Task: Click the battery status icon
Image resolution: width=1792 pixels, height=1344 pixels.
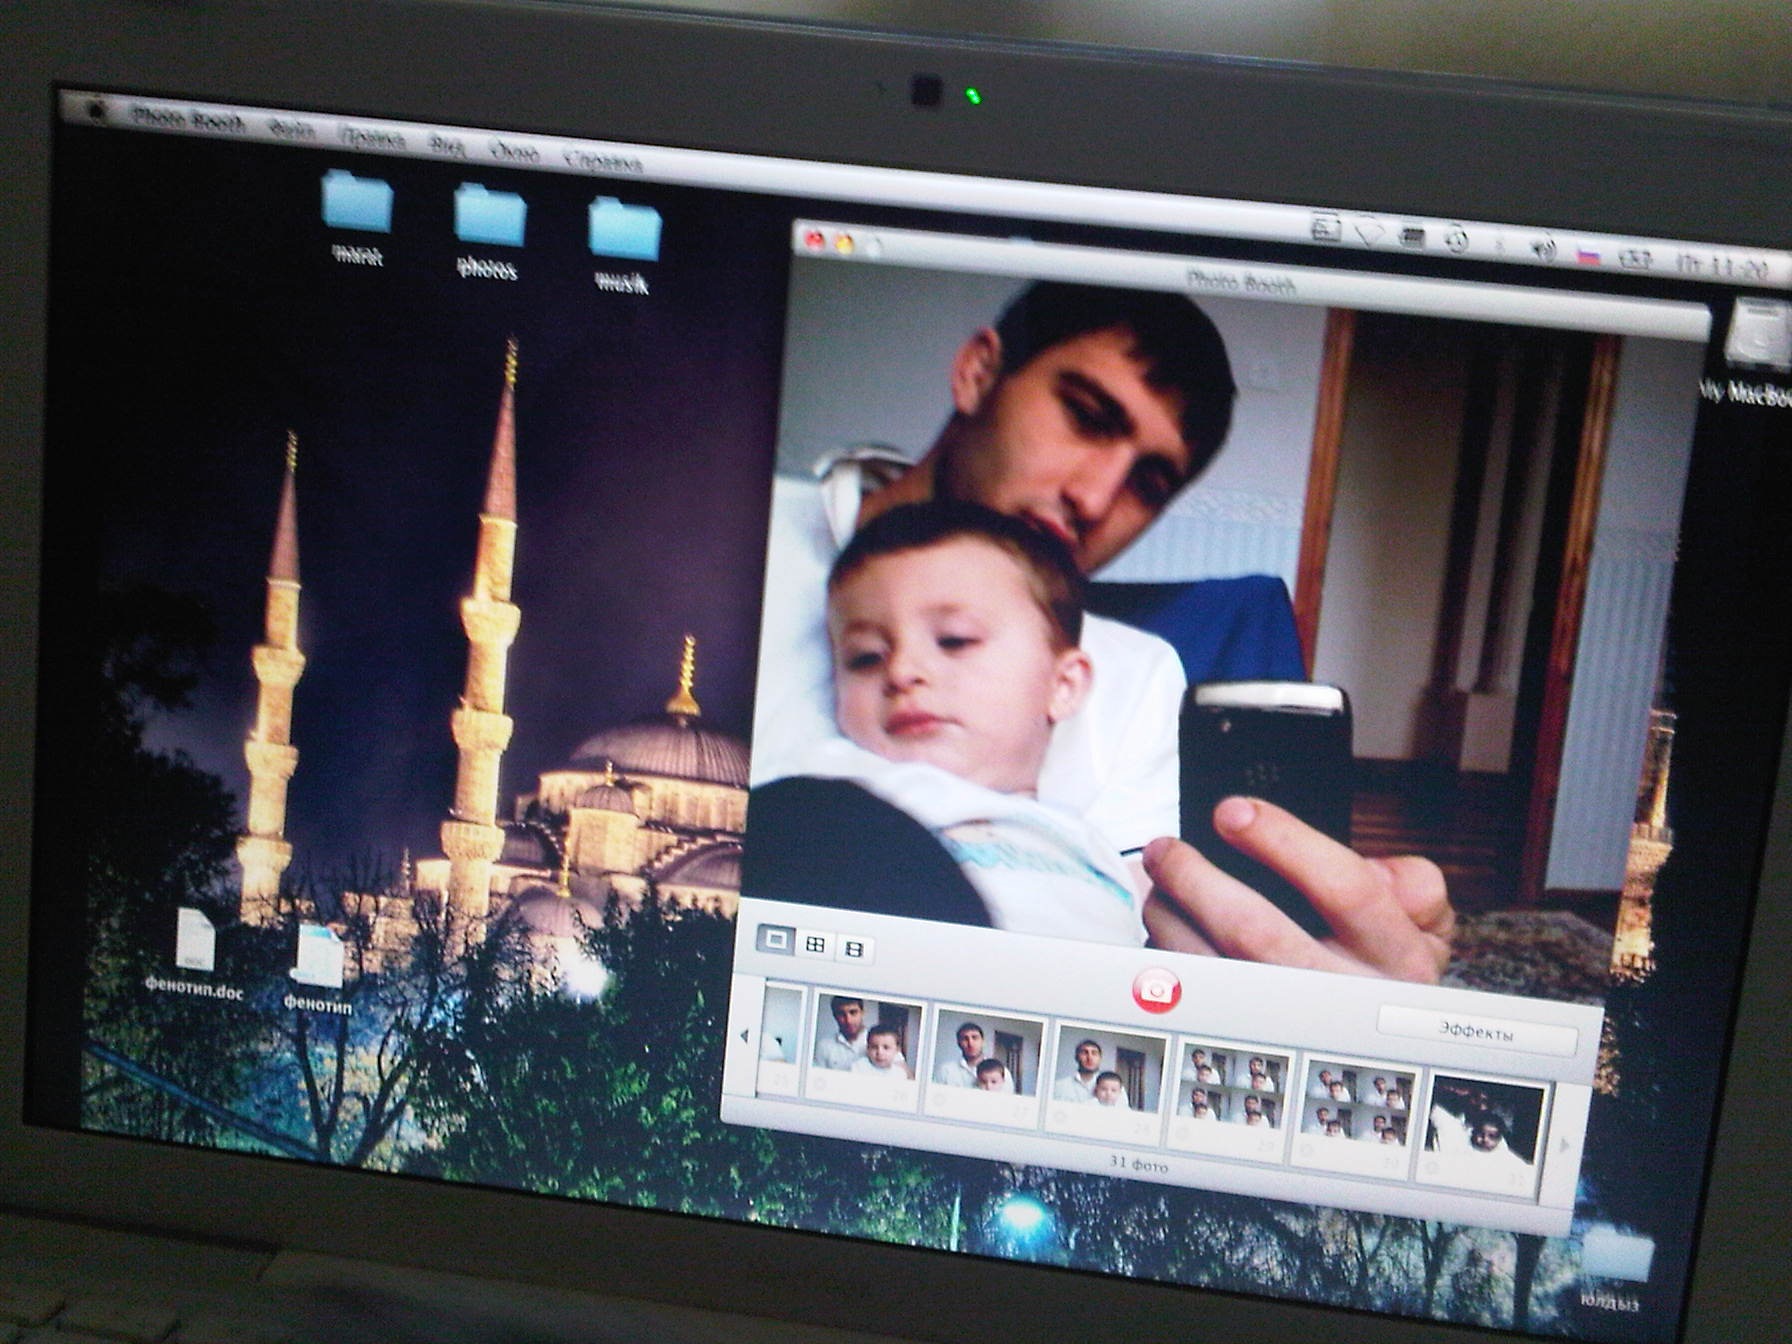Action: tap(1636, 260)
